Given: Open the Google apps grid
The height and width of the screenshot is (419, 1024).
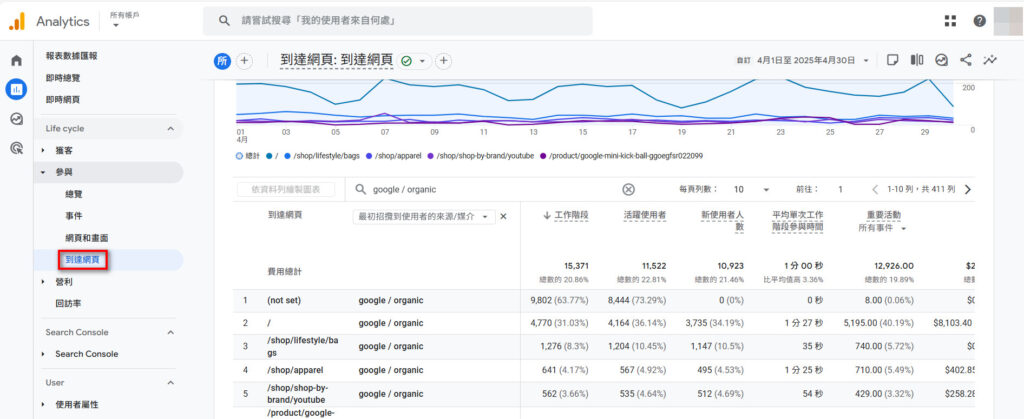Looking at the screenshot, I should pos(950,21).
